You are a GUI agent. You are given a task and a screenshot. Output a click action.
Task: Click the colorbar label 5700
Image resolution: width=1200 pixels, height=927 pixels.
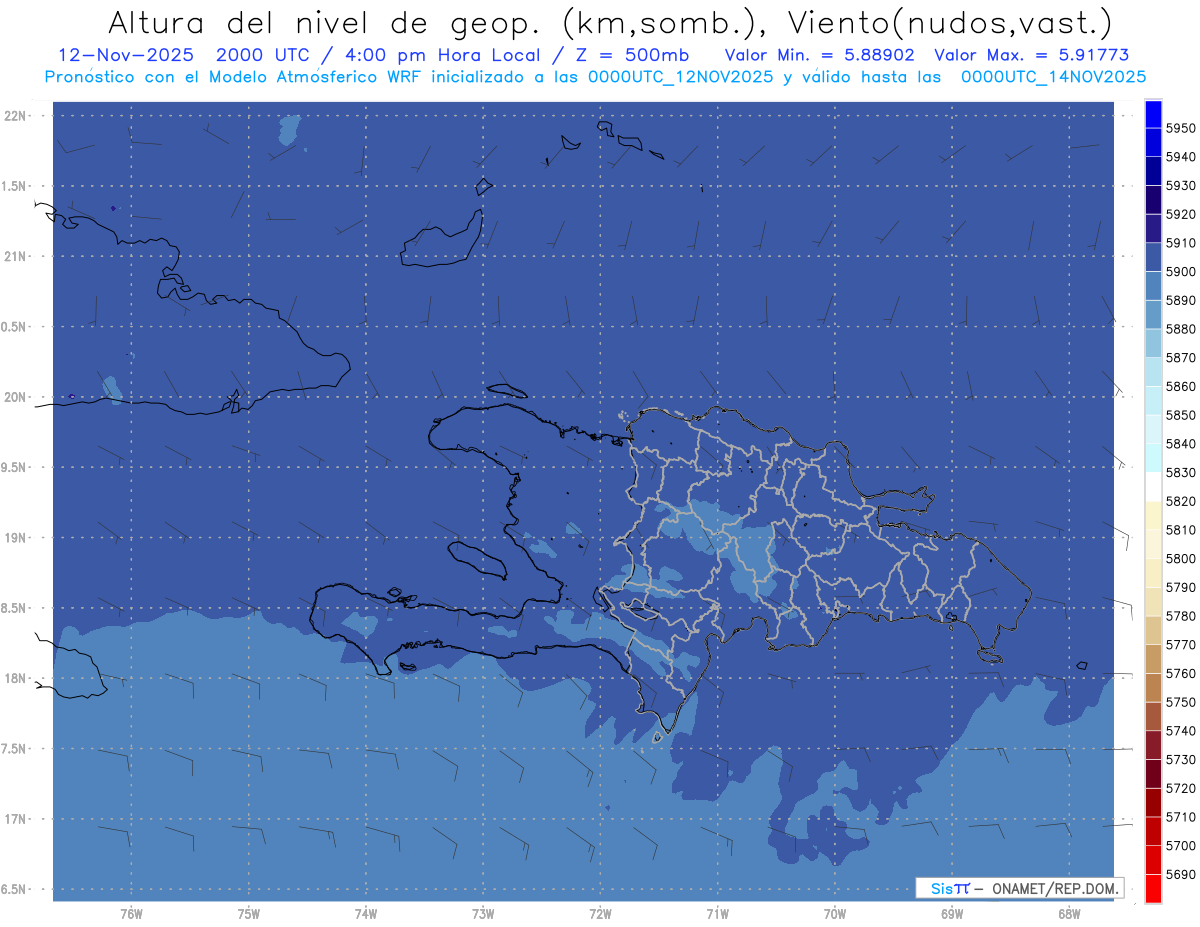coord(1180,845)
